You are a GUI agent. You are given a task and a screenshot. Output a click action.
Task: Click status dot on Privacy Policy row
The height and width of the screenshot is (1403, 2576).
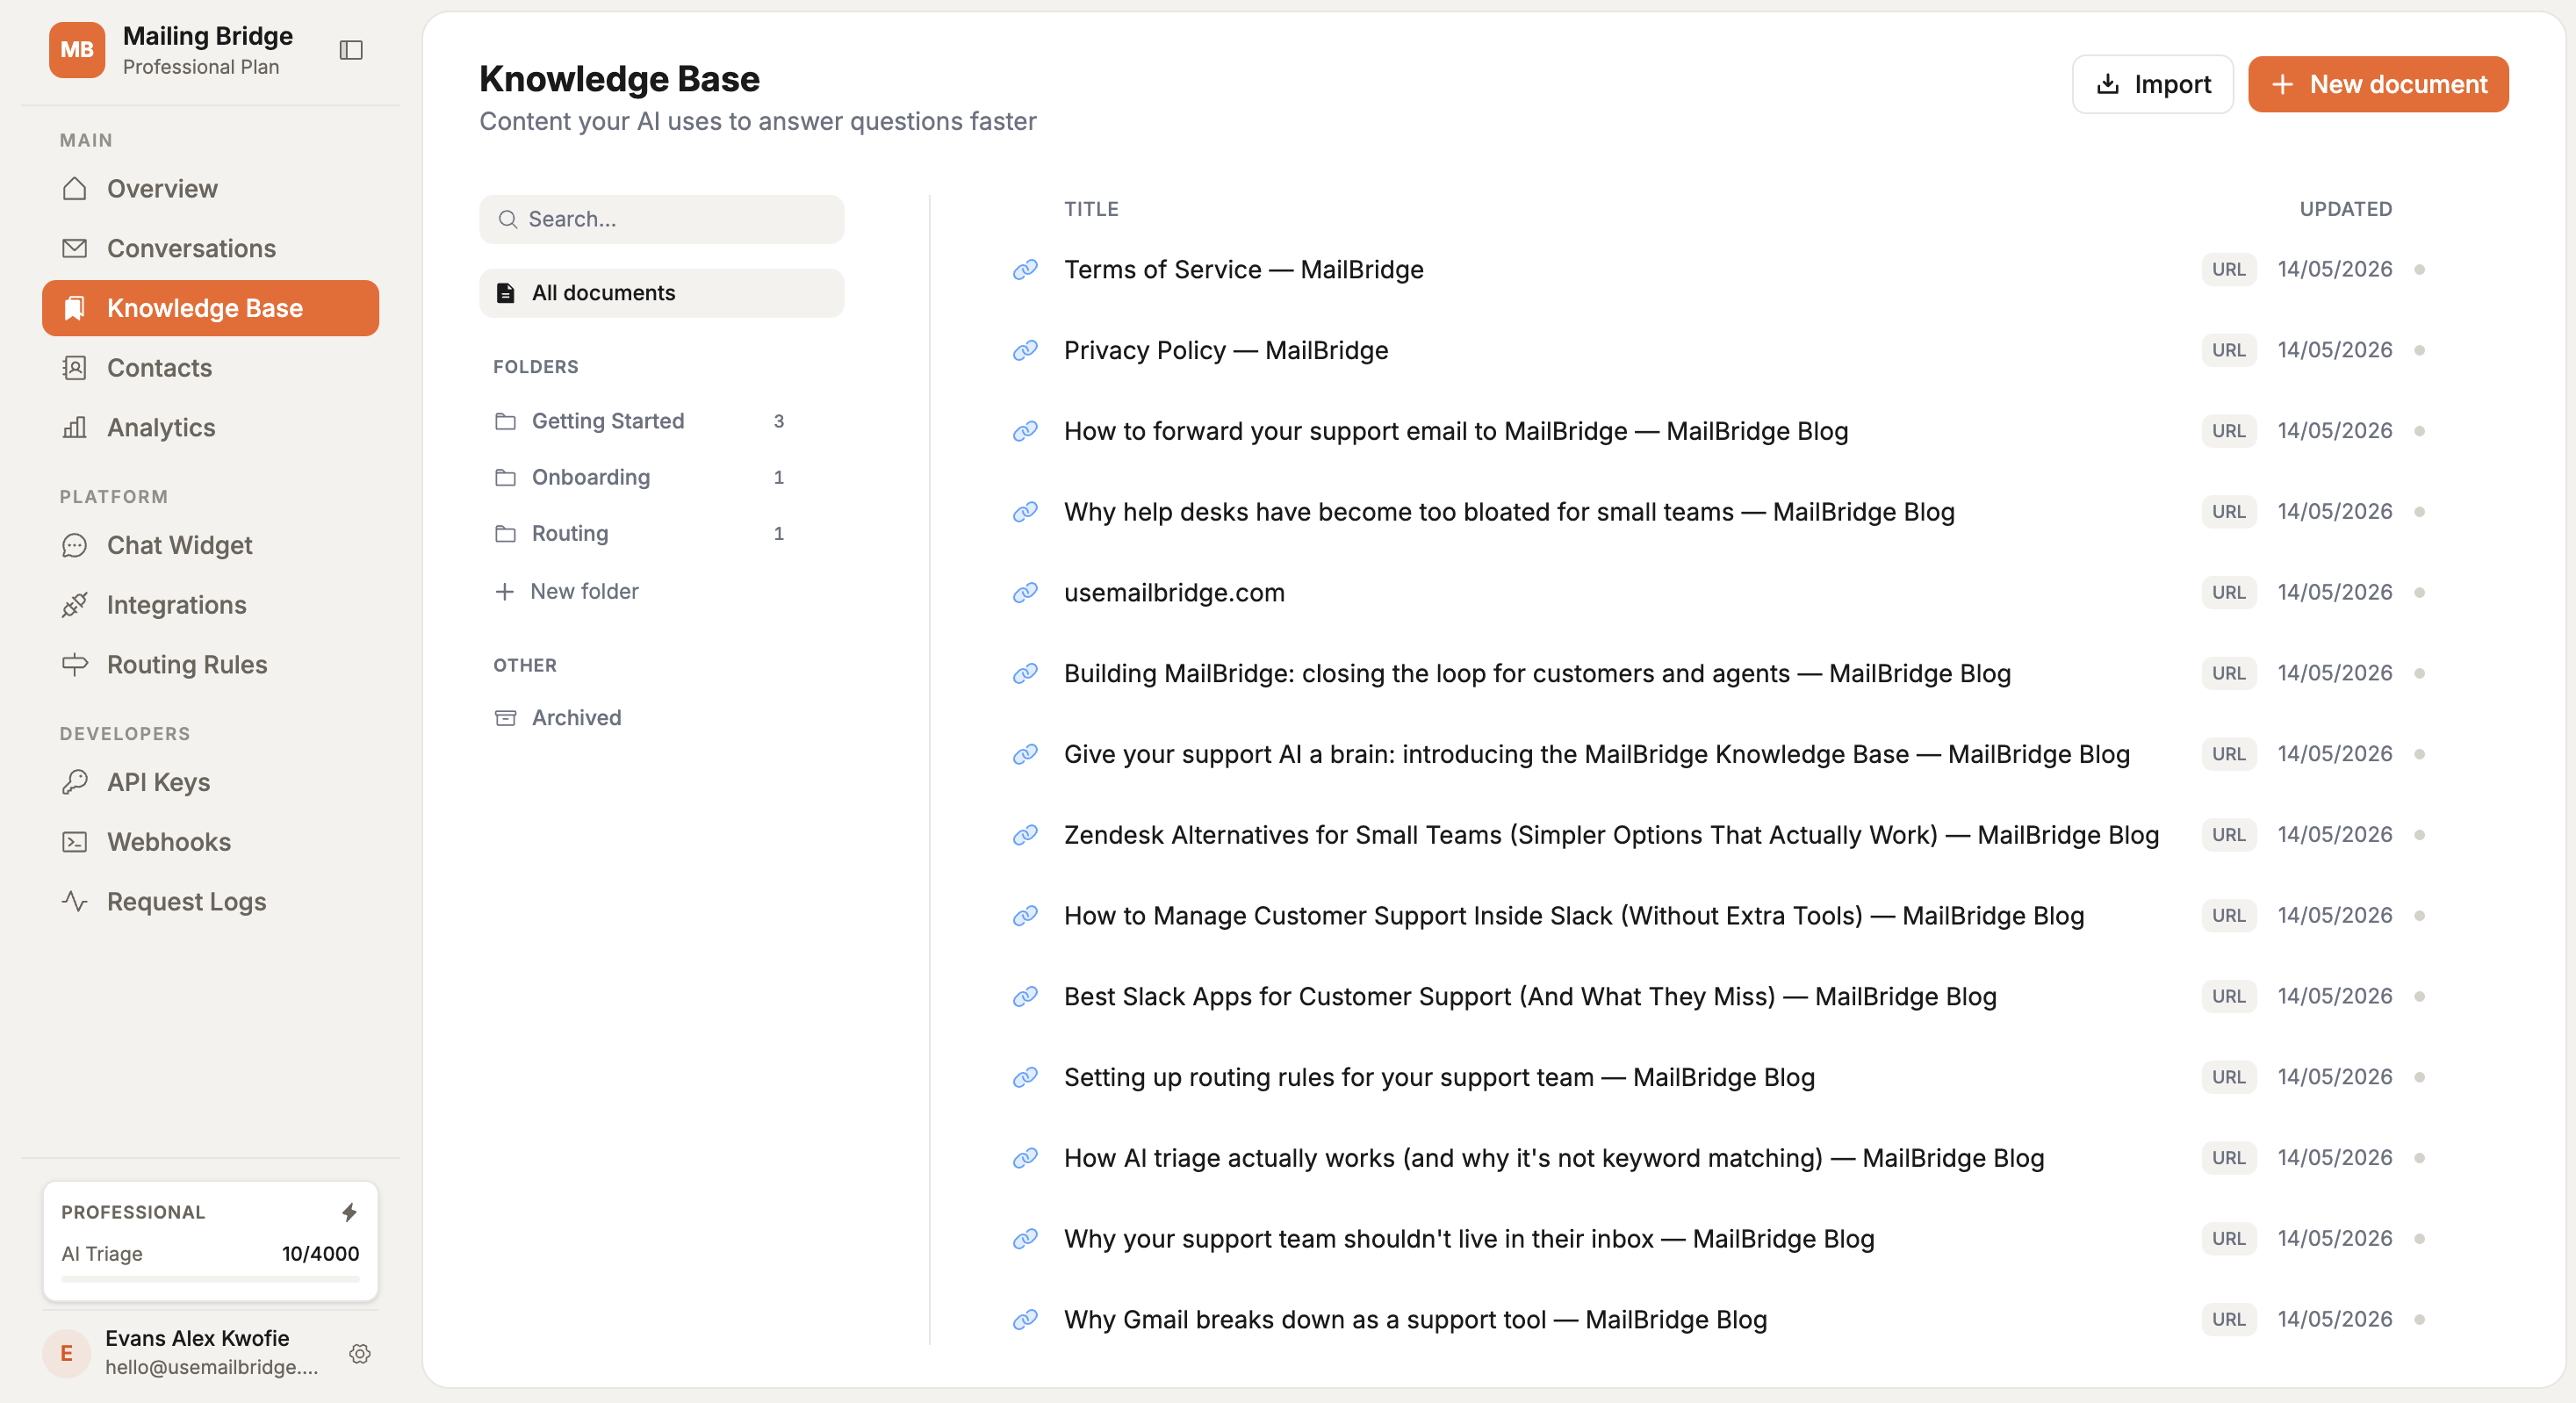pyautogui.click(x=2419, y=350)
